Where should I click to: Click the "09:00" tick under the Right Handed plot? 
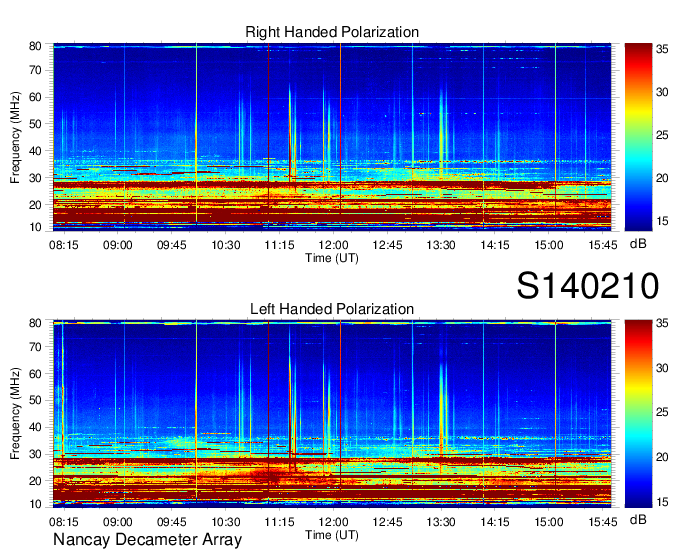pyautogui.click(x=118, y=245)
